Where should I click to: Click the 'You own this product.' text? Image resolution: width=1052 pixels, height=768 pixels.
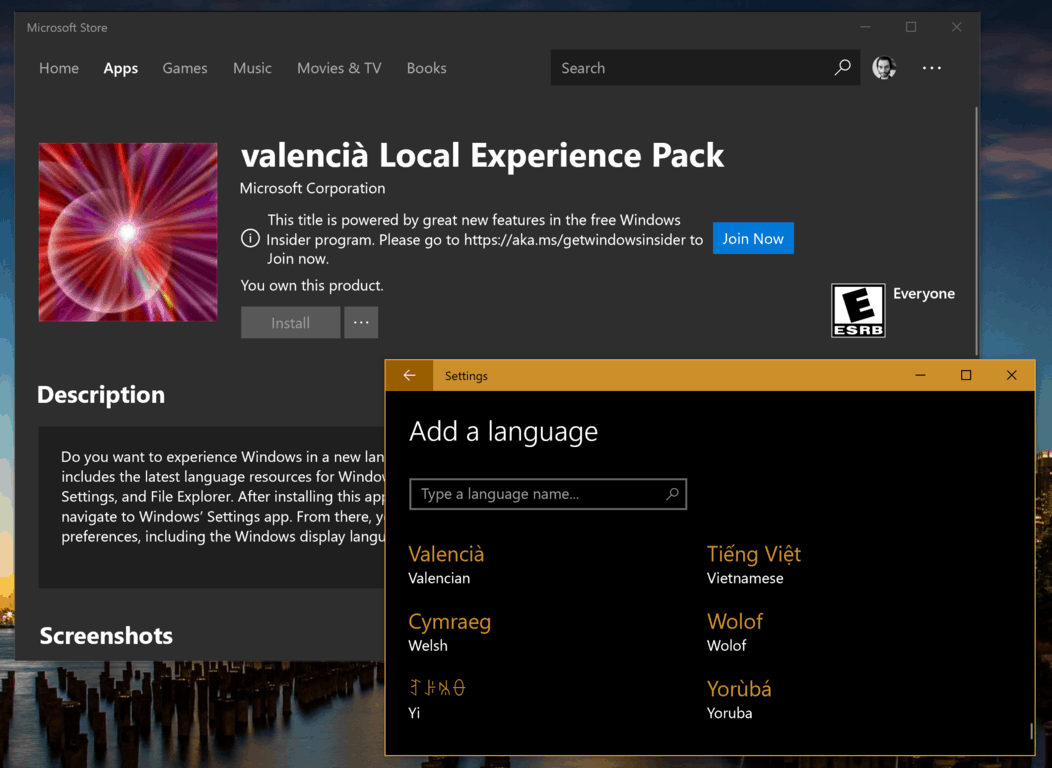click(312, 286)
